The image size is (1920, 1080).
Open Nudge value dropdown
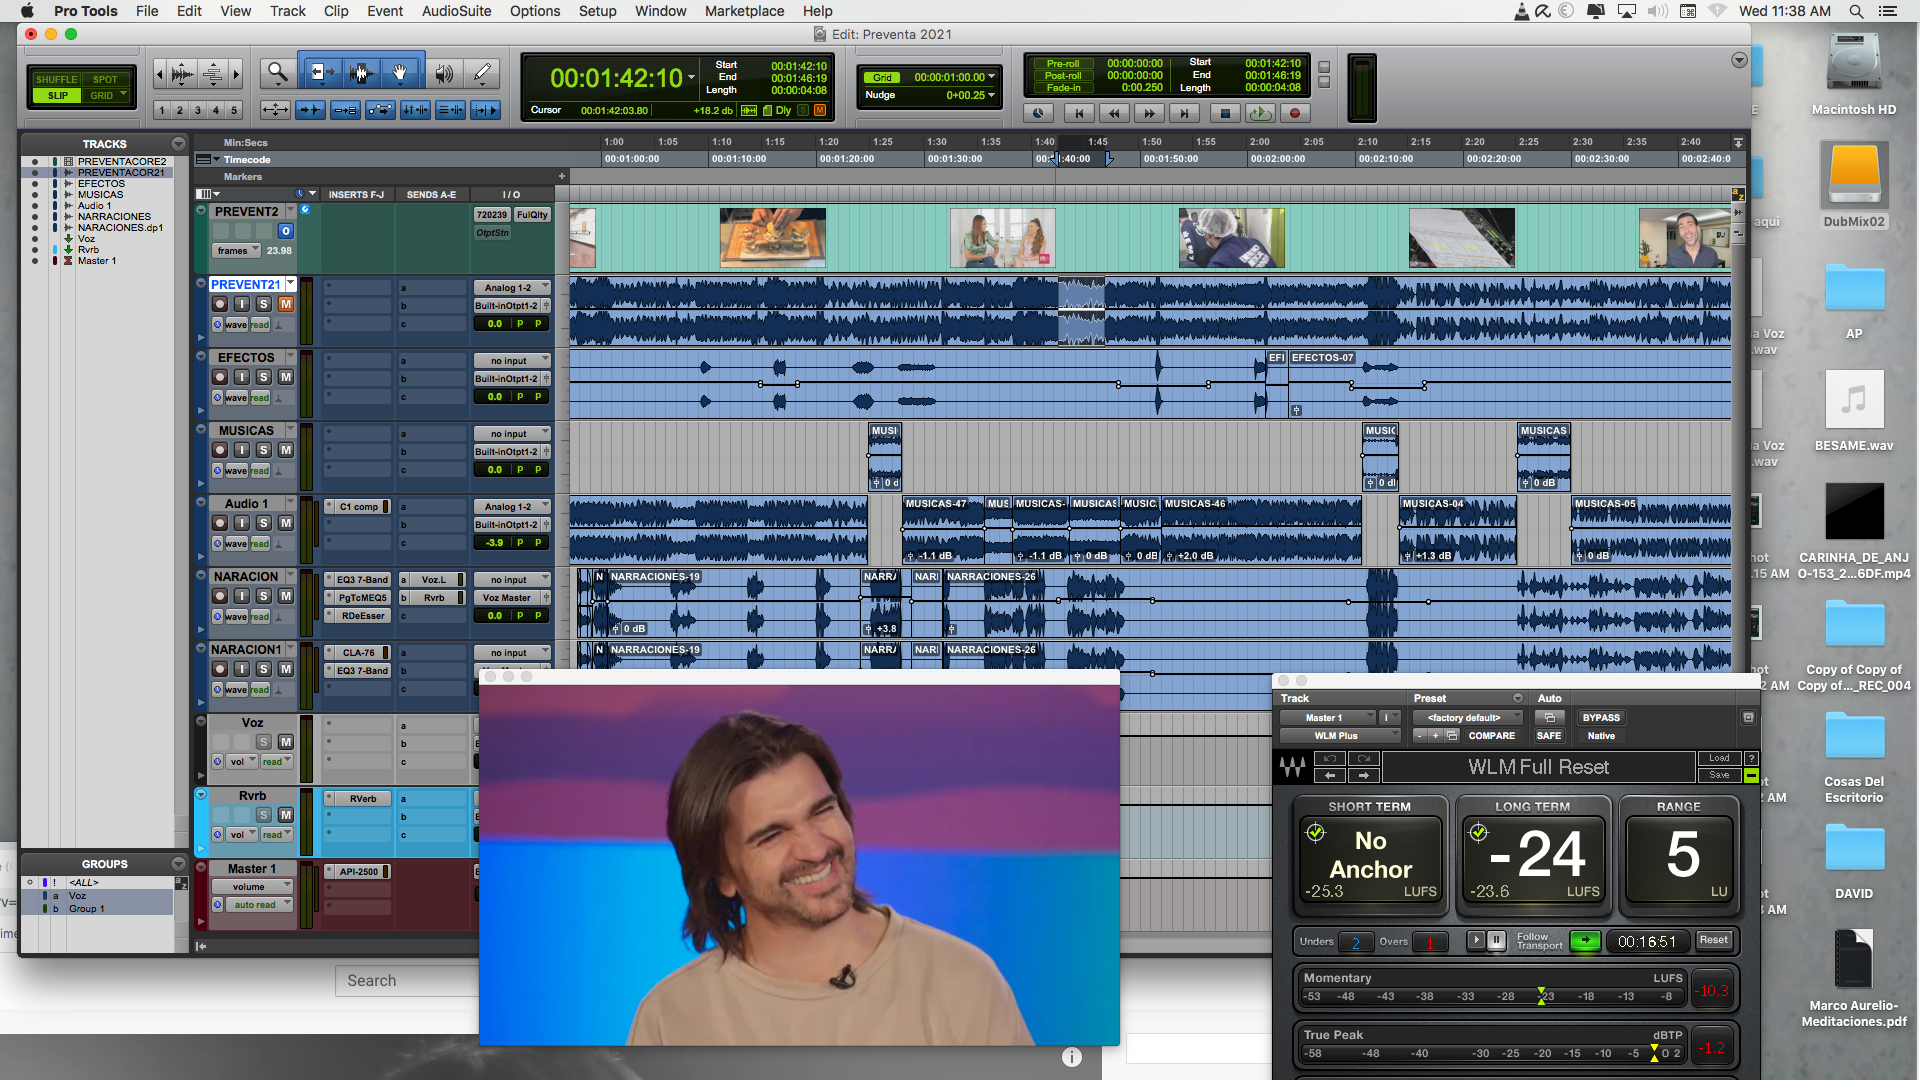(992, 95)
